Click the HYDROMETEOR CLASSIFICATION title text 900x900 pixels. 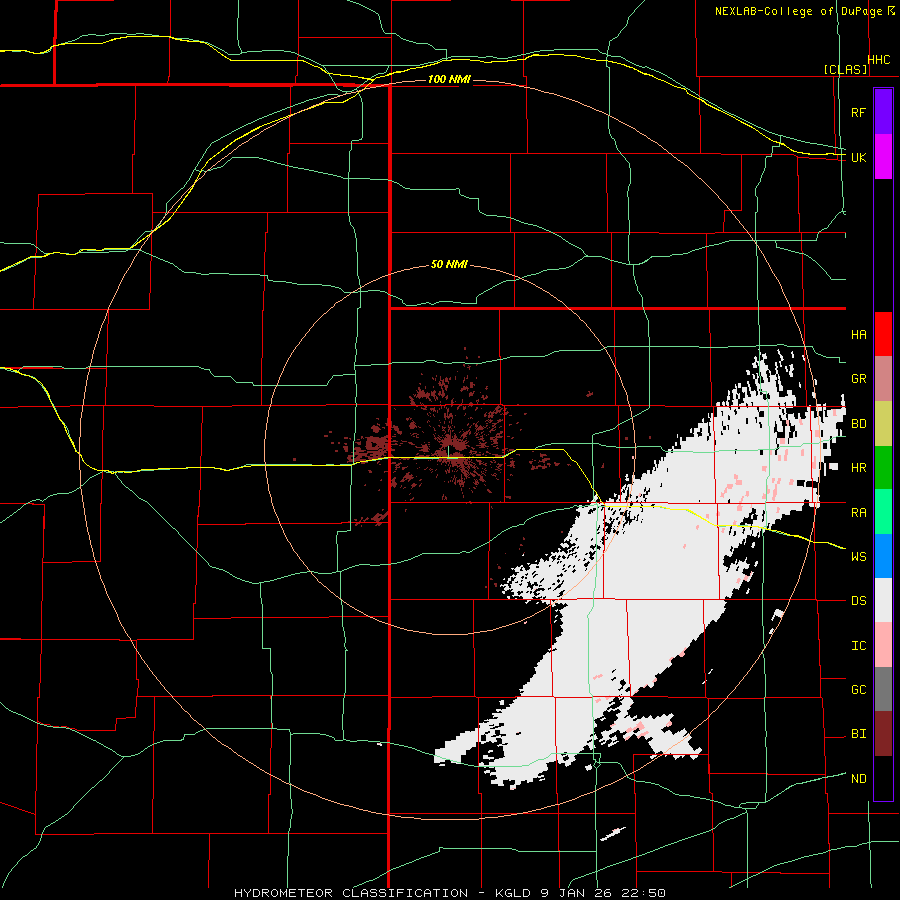[351, 893]
